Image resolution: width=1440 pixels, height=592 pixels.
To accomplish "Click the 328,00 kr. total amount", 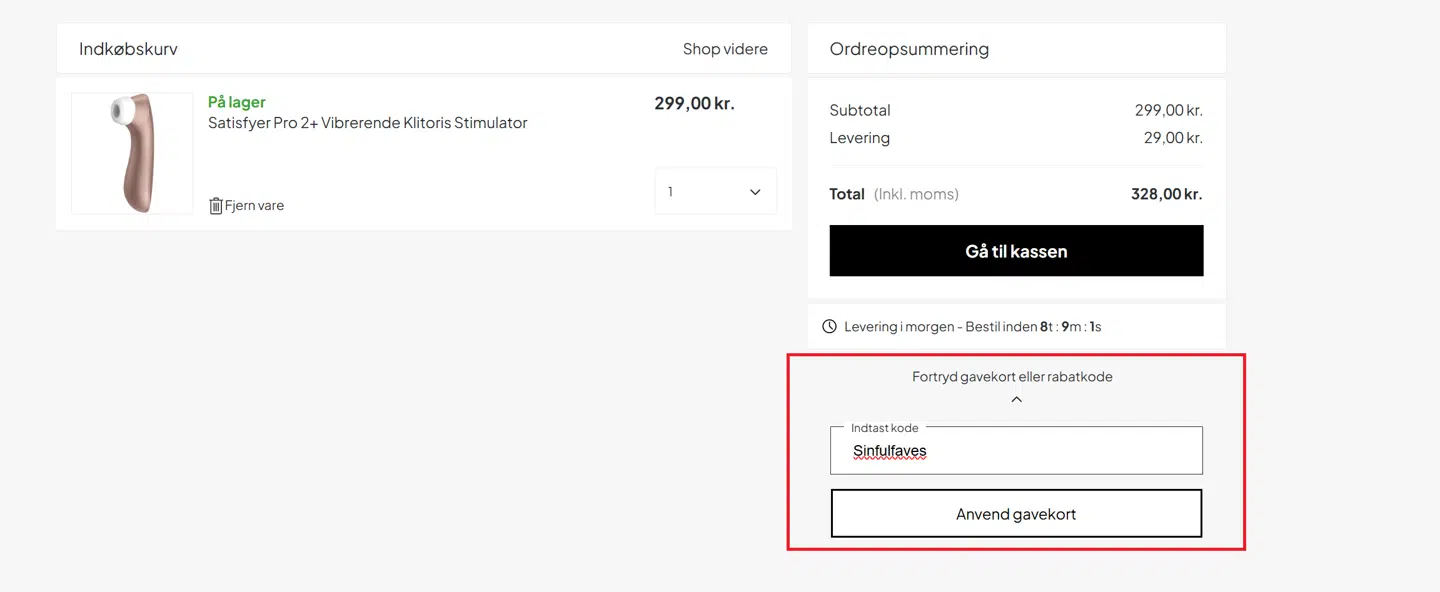I will click(x=1166, y=194).
